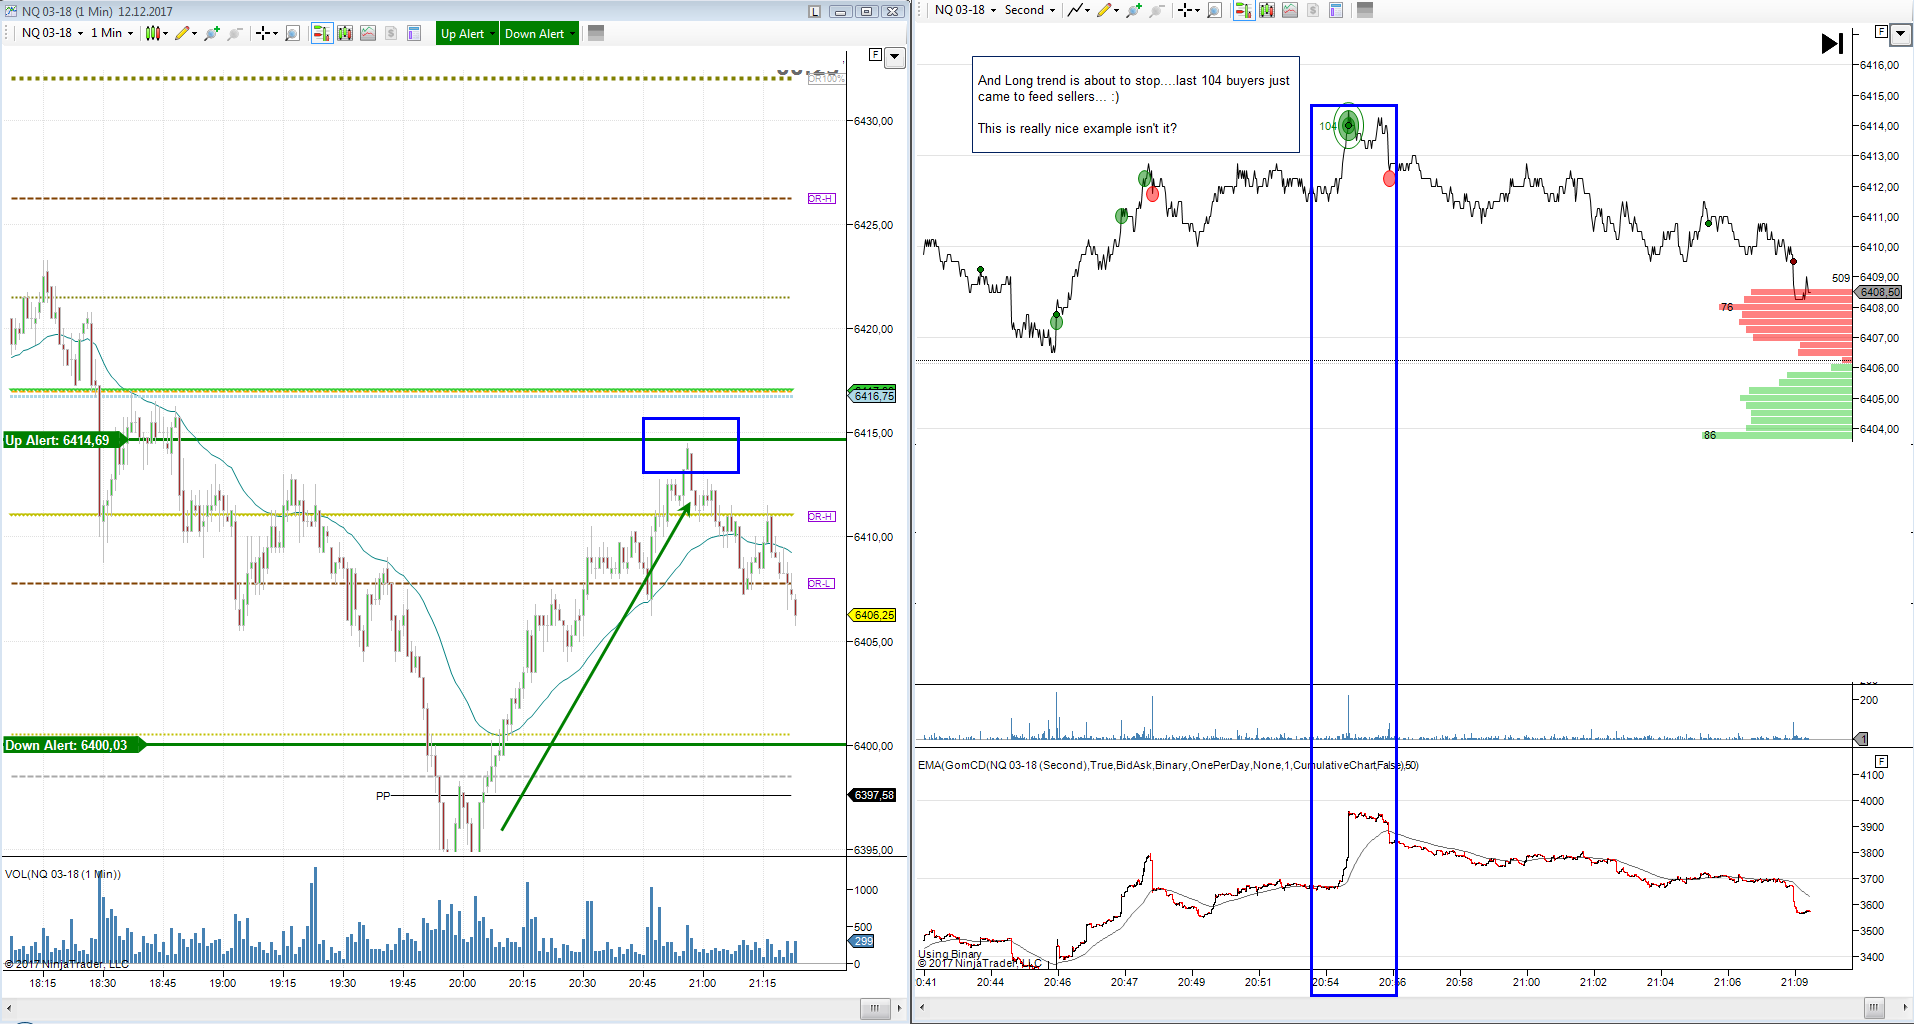The image size is (1914, 1024).
Task: Open Indicators icon in right chart toolbar
Action: tap(1290, 10)
